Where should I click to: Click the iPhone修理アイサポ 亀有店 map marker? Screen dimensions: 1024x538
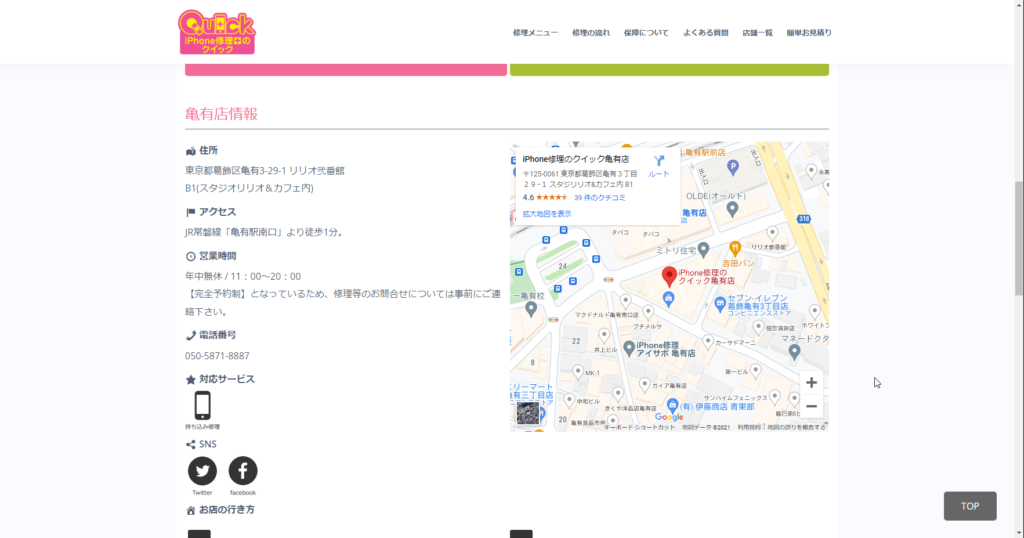[629, 349]
